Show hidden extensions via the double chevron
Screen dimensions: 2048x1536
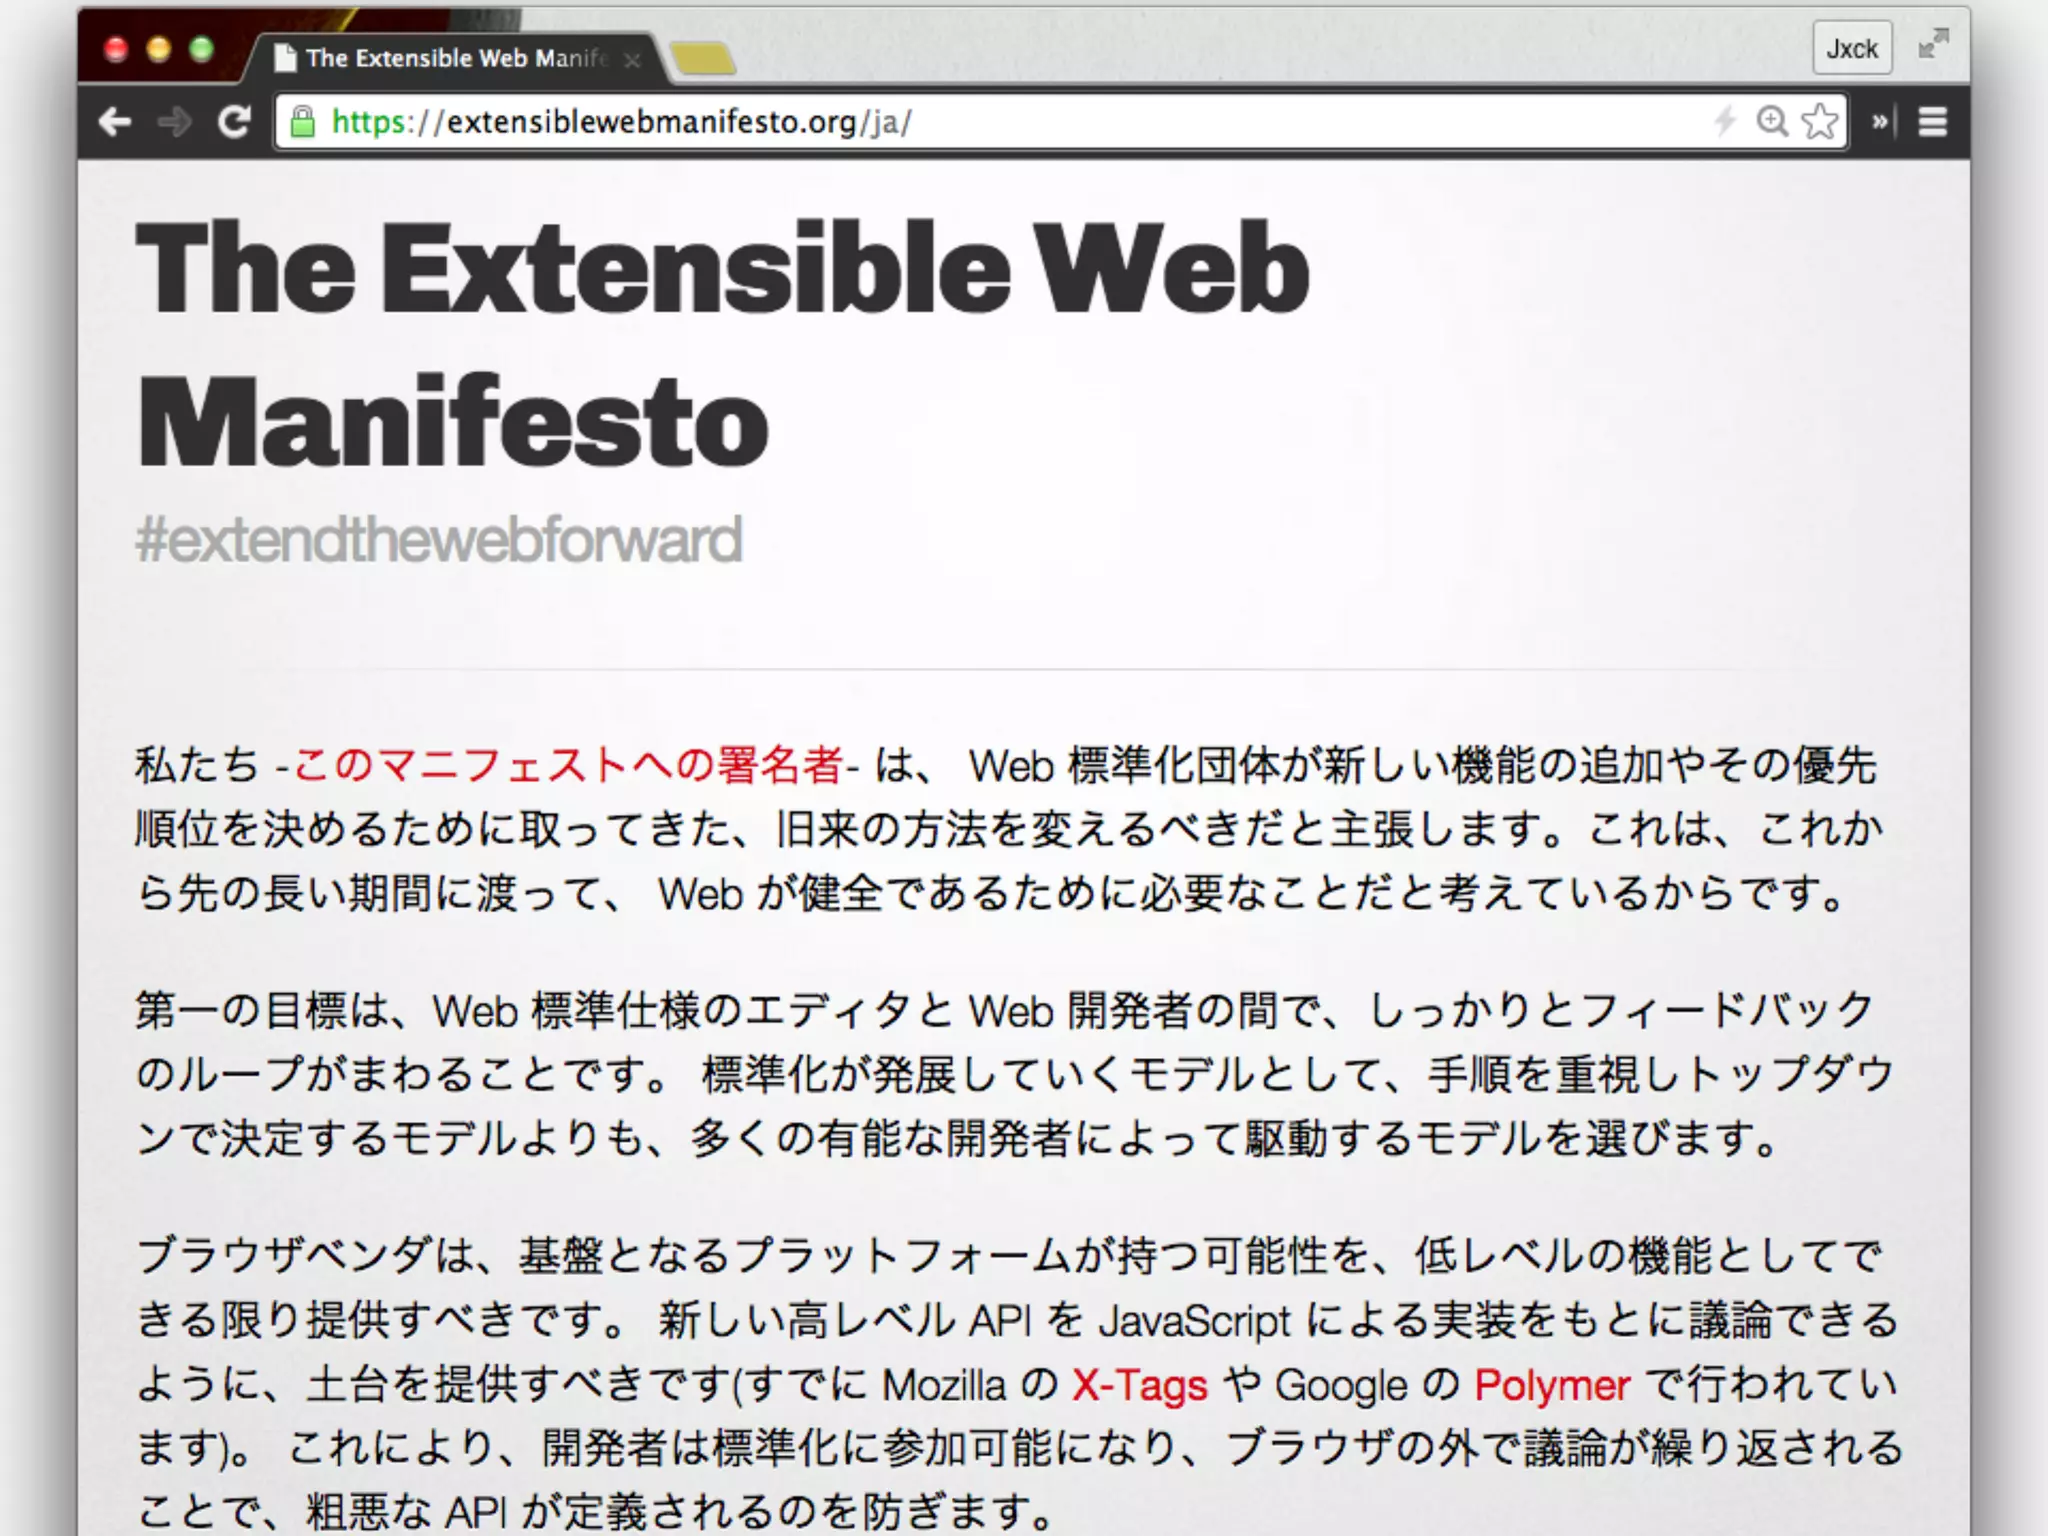click(1881, 122)
